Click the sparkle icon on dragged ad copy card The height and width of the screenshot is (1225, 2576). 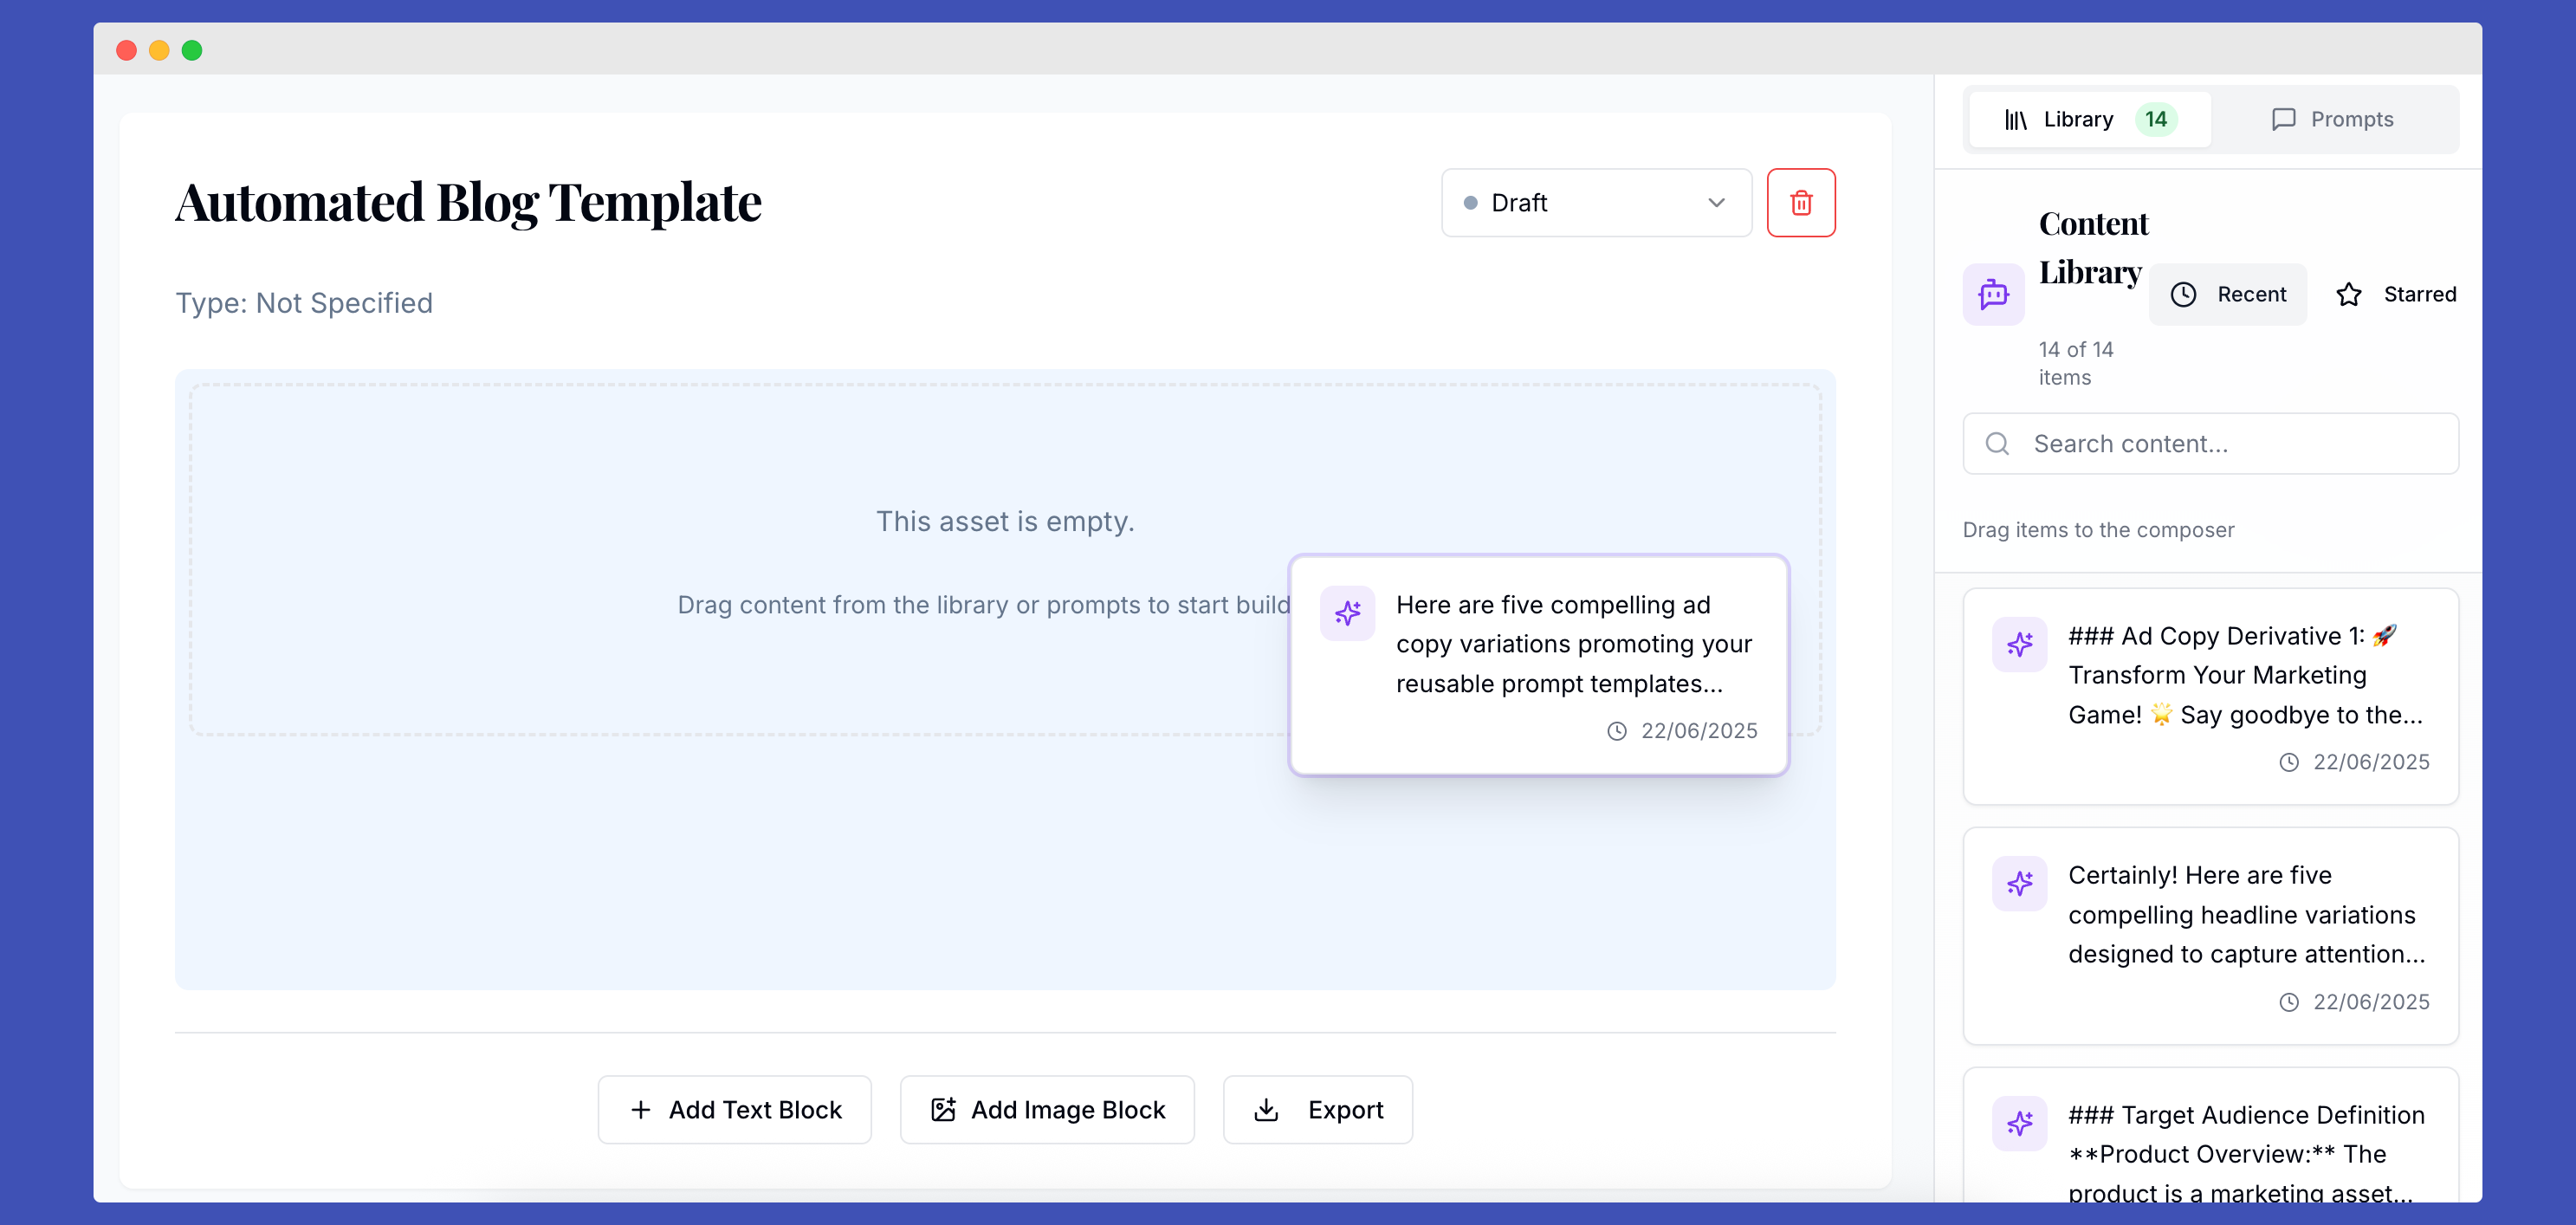pyautogui.click(x=1347, y=612)
